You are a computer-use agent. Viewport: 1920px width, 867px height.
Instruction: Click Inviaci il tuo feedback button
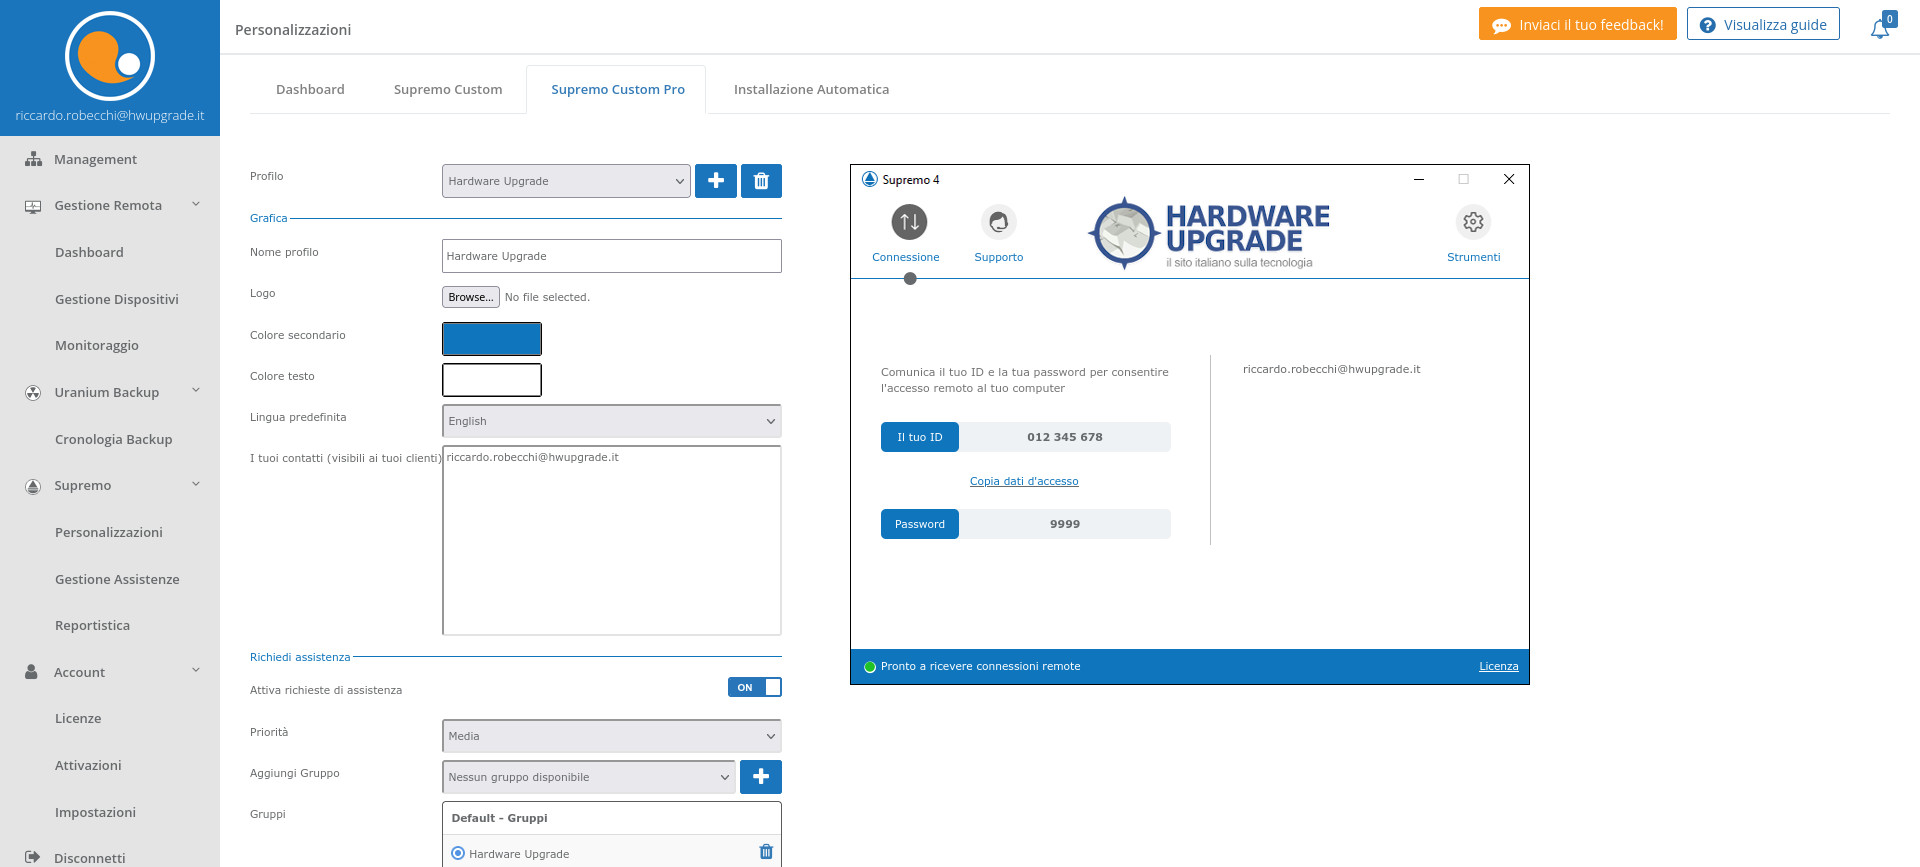coord(1577,25)
